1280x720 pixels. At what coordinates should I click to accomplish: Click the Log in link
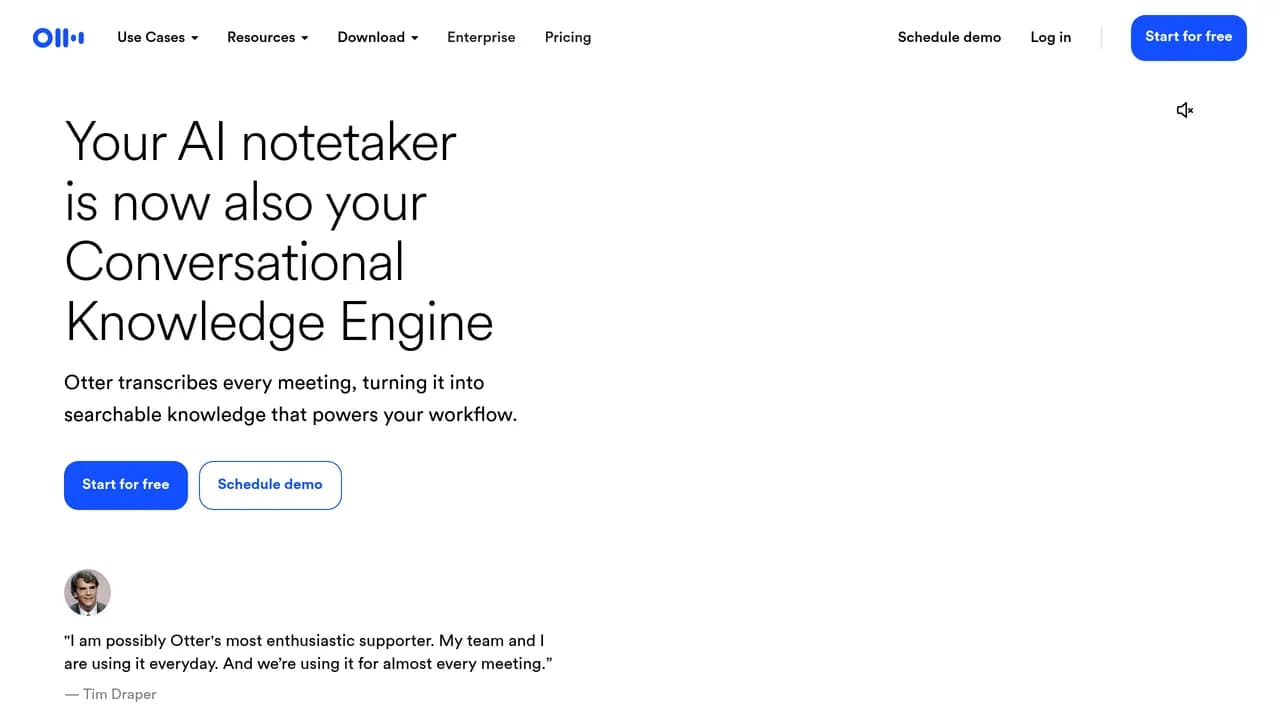pos(1051,37)
